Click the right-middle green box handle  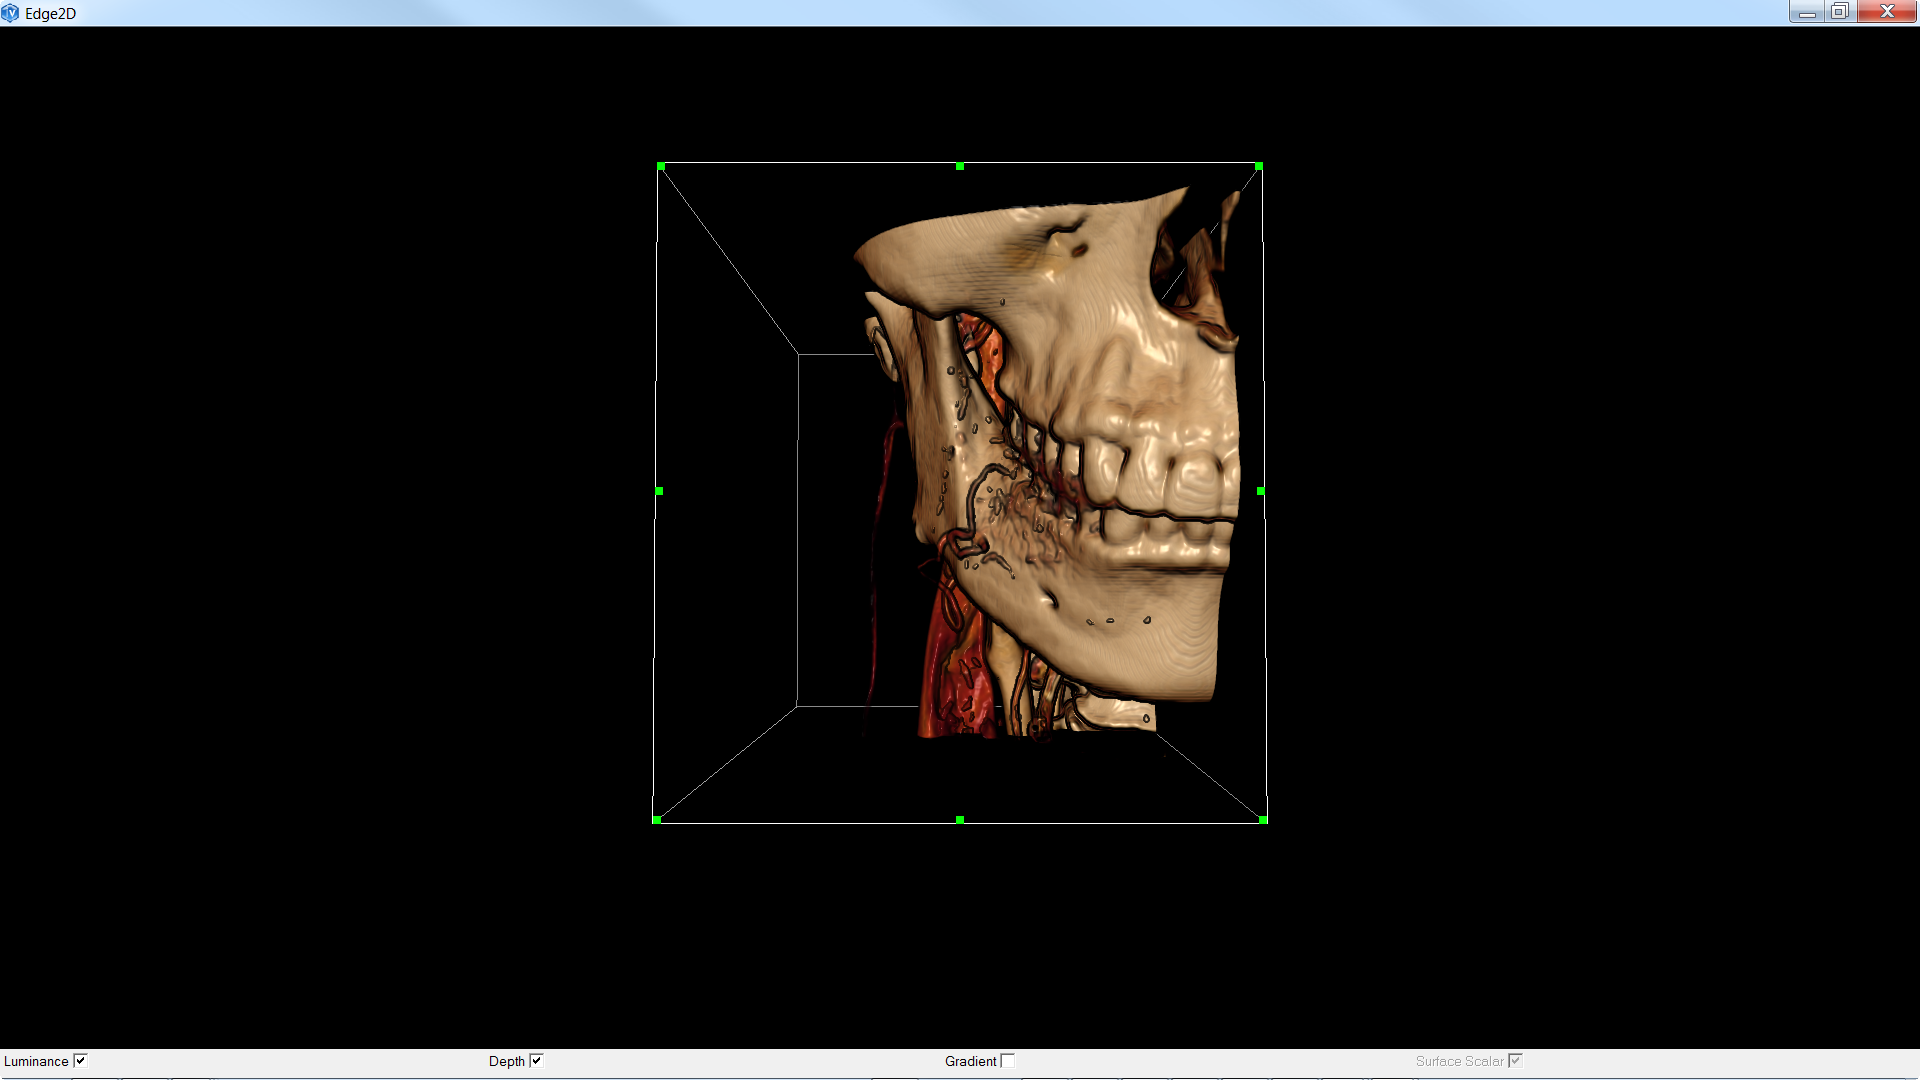point(1261,491)
